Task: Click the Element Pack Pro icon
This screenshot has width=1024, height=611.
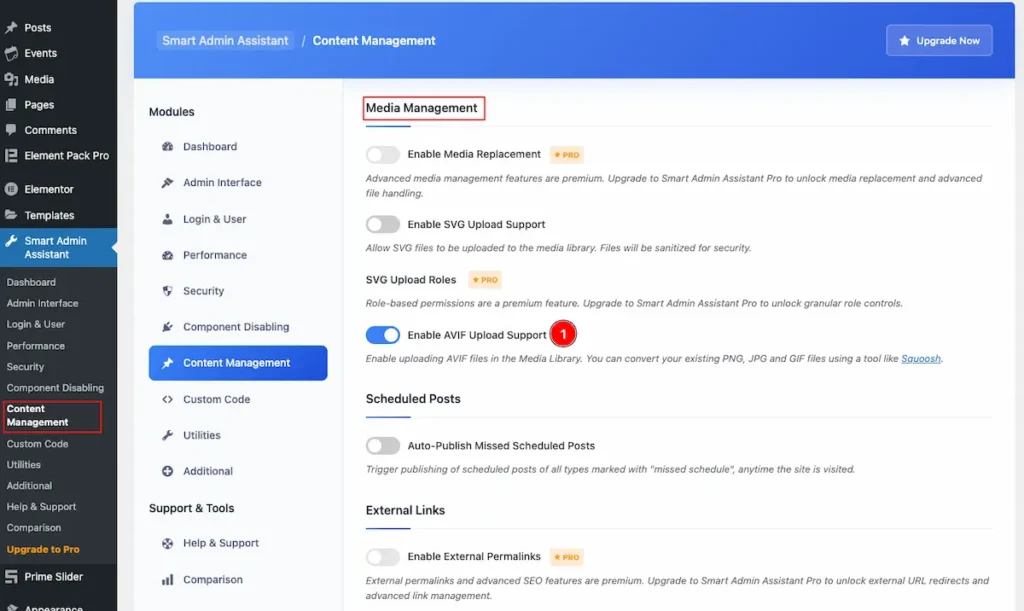Action: (x=11, y=155)
